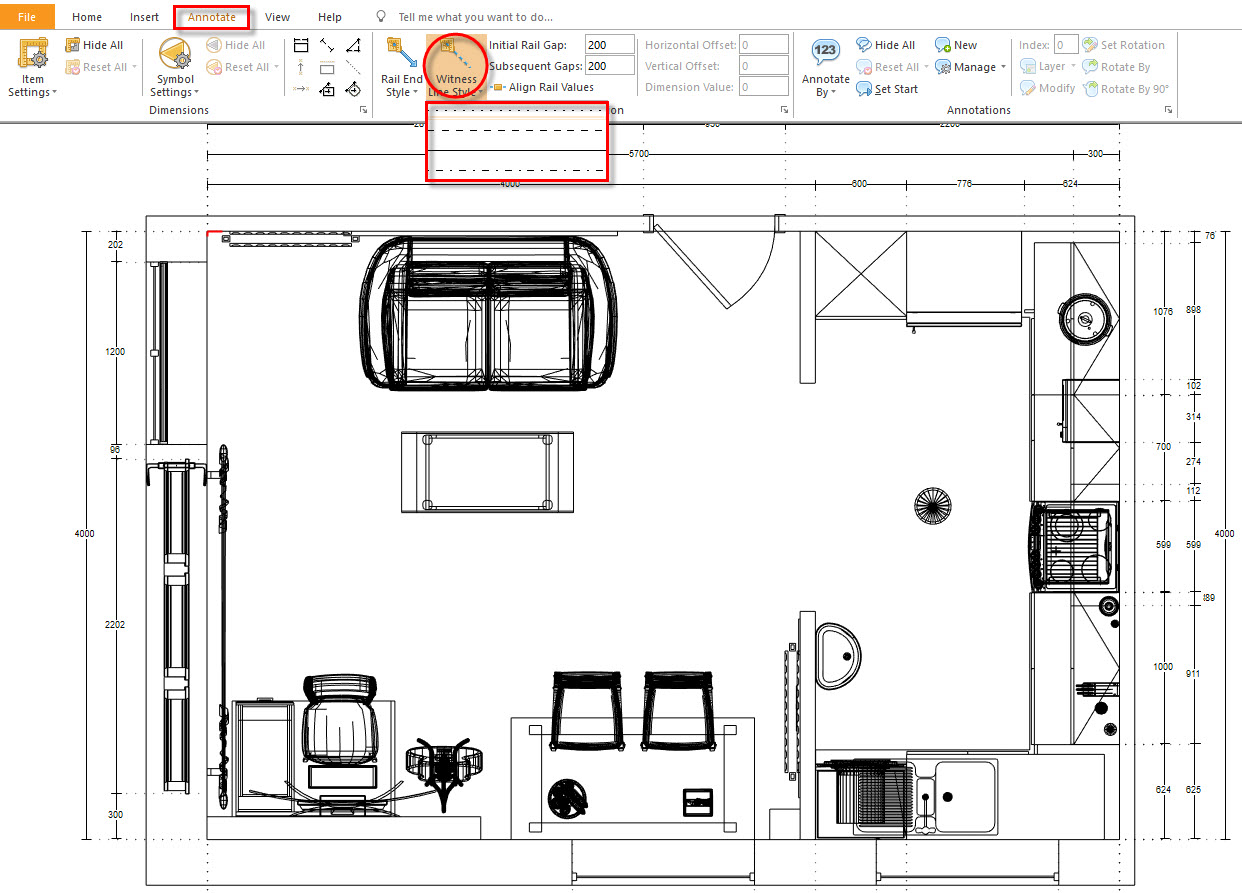This screenshot has height=893, width=1242.
Task: Expand the Reset All dropdown in Dimensions
Action: coord(133,66)
